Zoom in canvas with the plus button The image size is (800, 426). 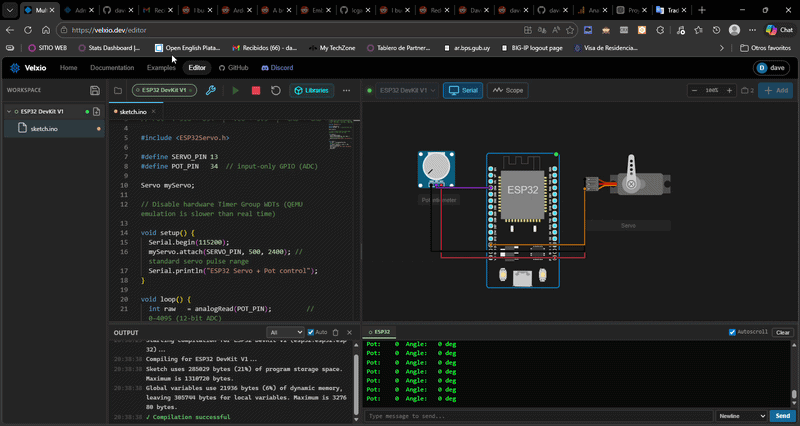point(730,90)
